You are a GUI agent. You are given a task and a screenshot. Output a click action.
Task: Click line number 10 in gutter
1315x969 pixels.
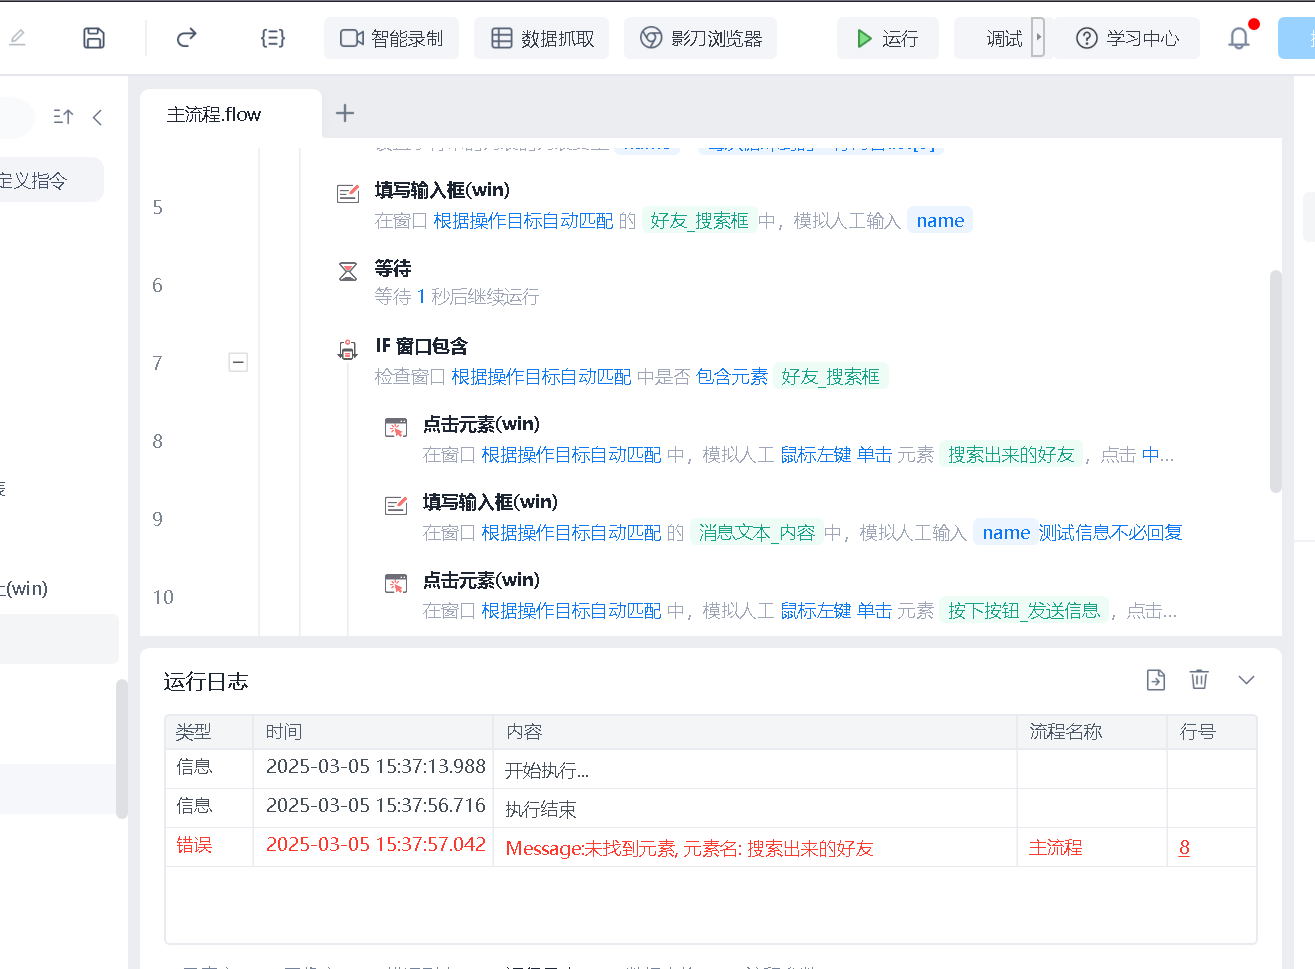(x=163, y=597)
